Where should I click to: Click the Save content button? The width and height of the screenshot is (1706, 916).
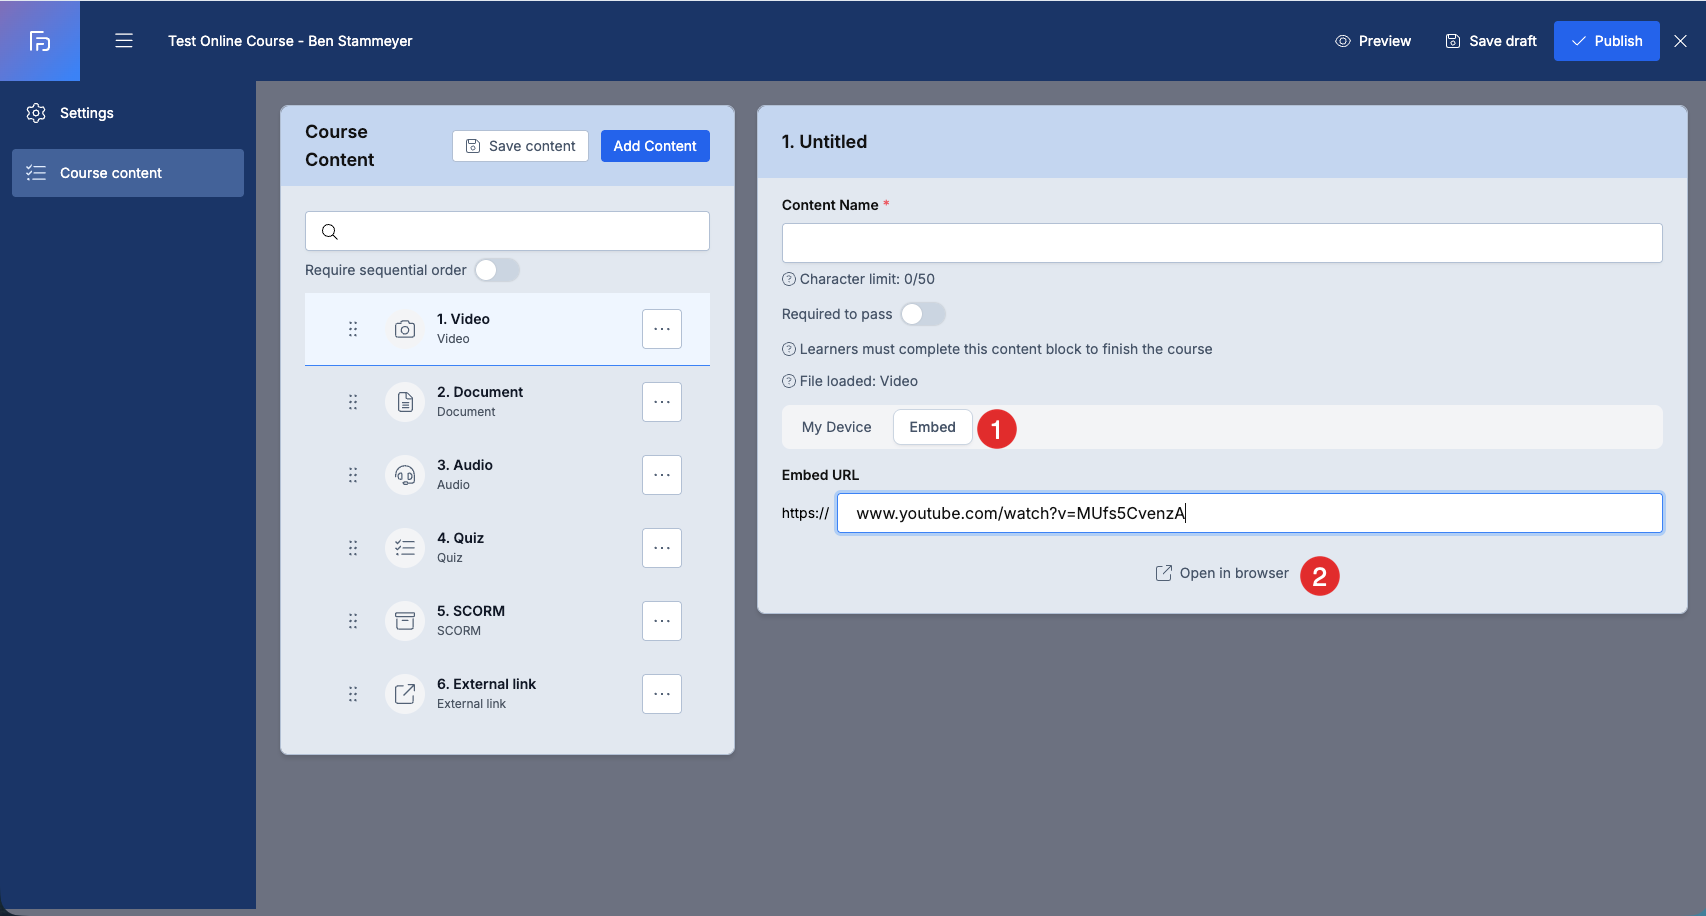[x=520, y=146]
